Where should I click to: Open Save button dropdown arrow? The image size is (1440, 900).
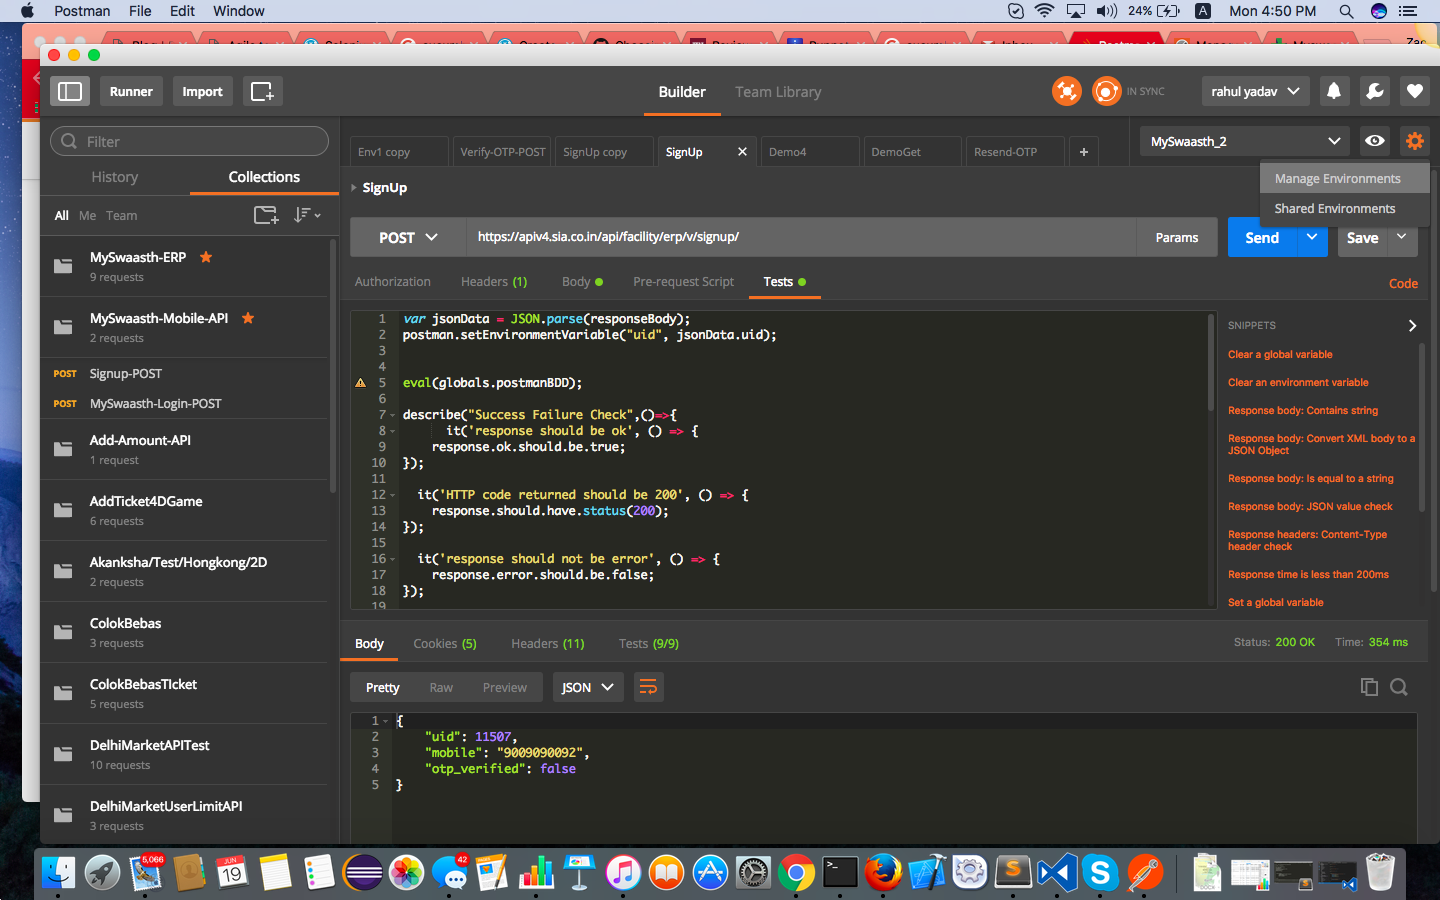click(1402, 237)
